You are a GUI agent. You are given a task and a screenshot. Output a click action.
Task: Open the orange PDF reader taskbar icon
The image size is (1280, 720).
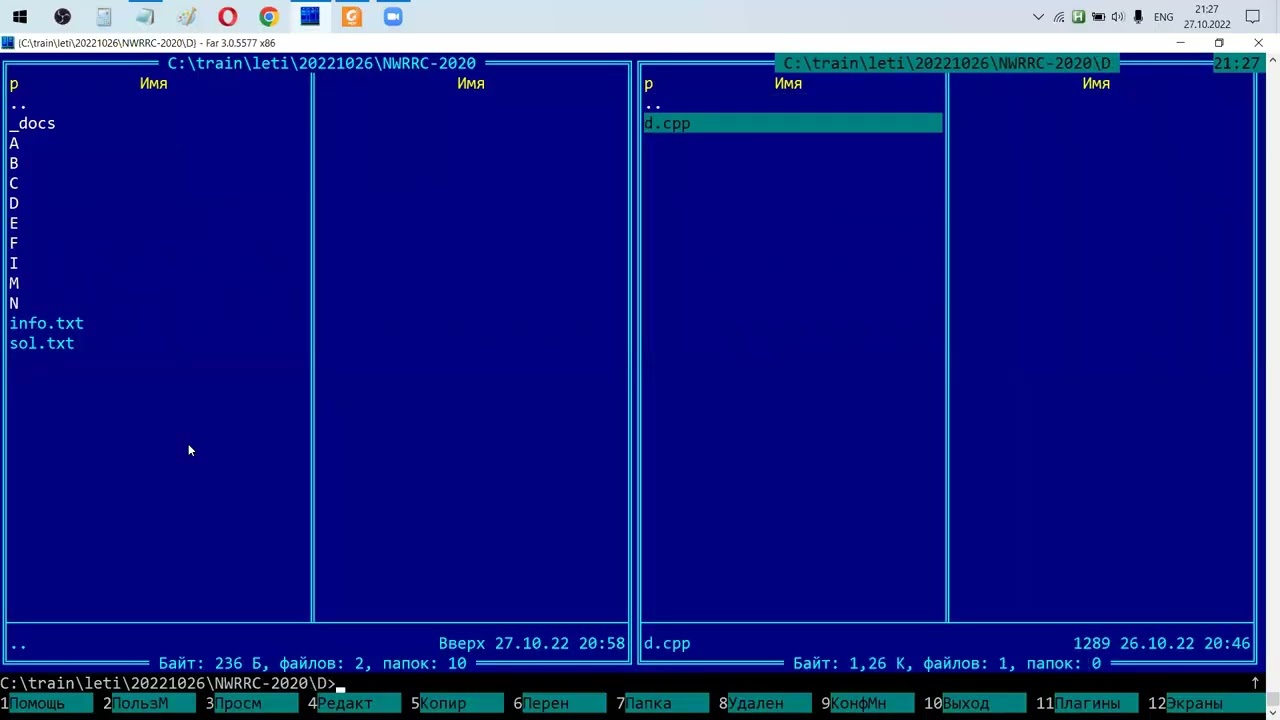pos(351,17)
